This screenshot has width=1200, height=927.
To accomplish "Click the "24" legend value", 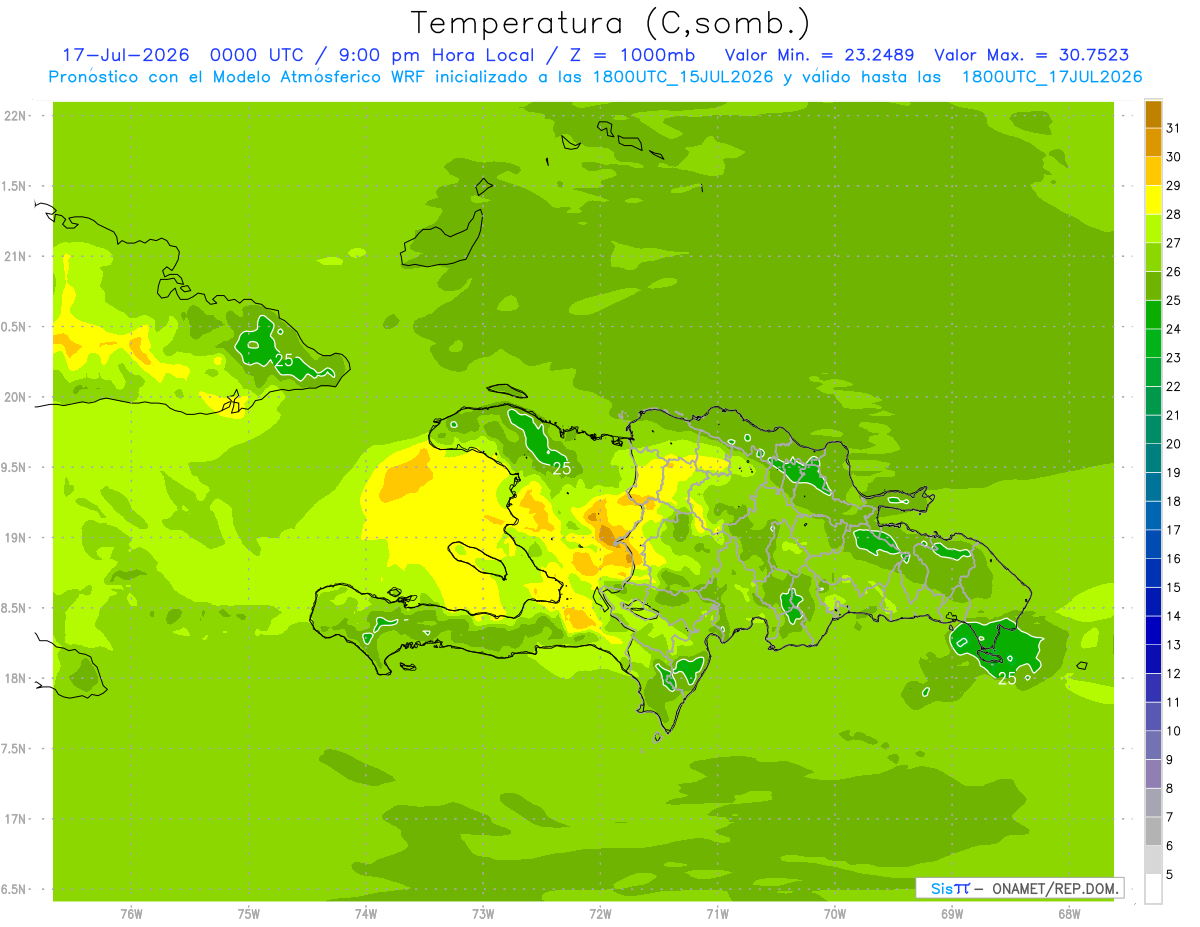I will click(x=1173, y=329).
